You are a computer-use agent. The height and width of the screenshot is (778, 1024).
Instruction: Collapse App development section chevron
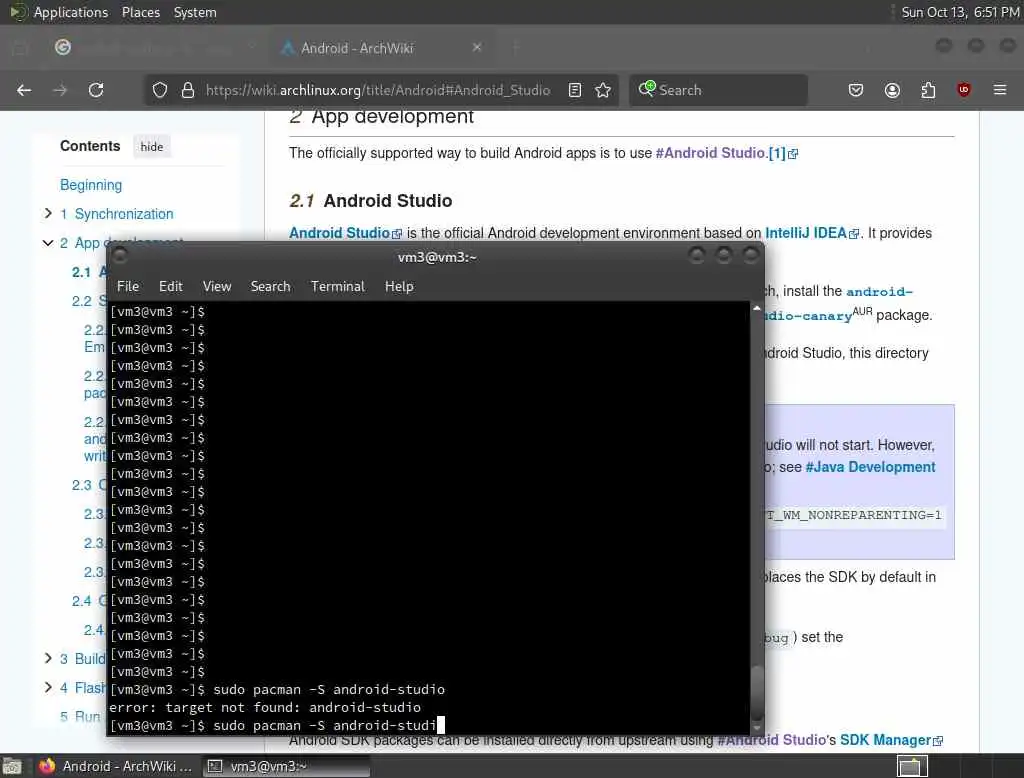(48, 242)
